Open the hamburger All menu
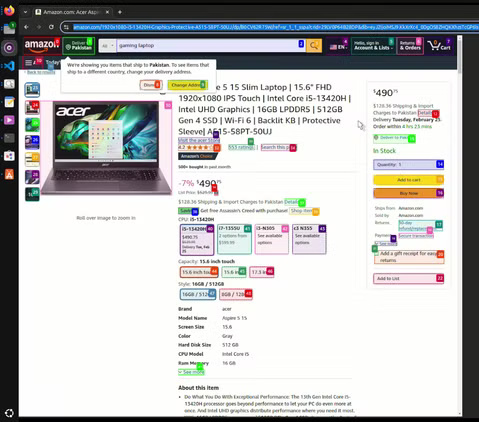 pos(33,62)
